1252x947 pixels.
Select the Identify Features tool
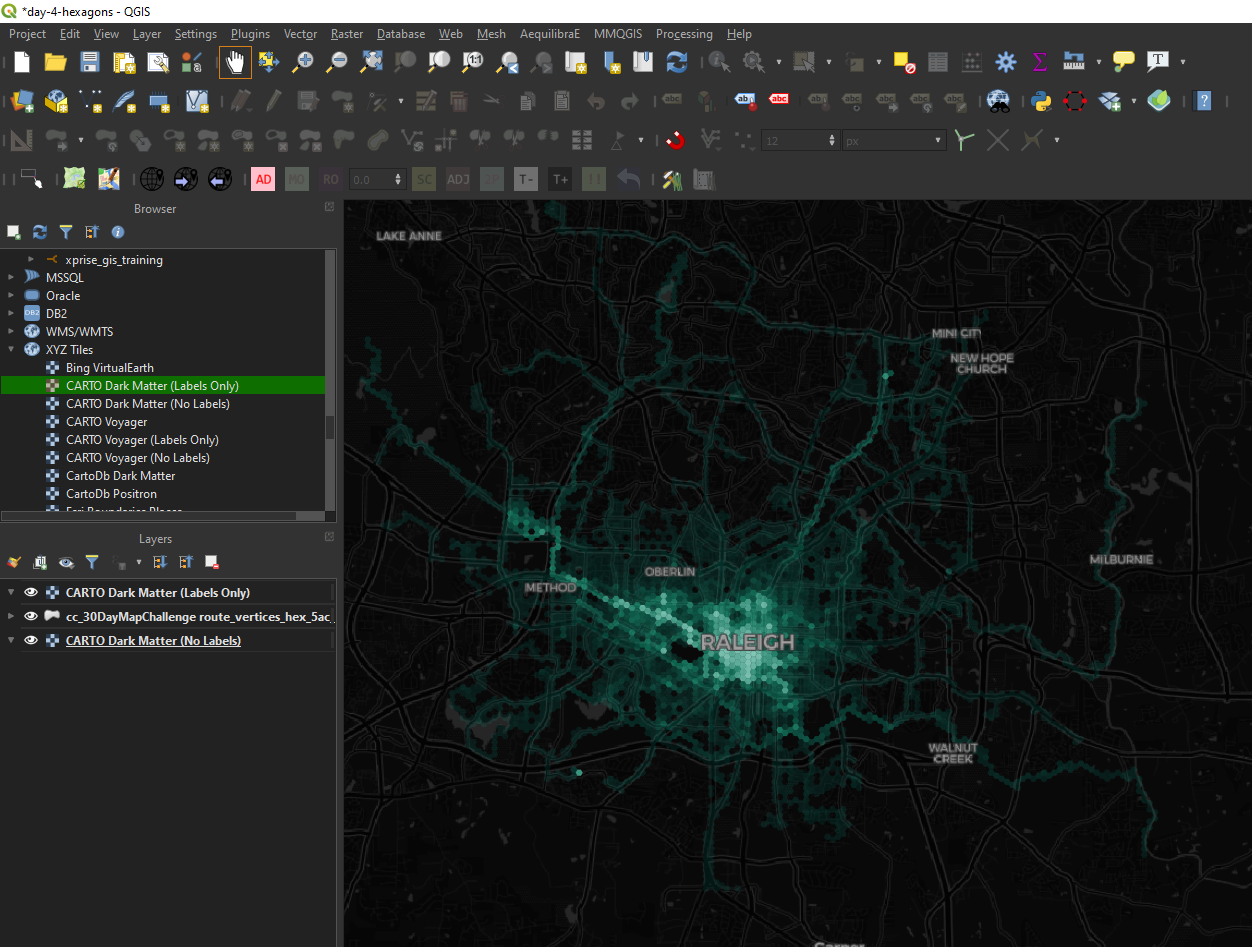pyautogui.click(x=718, y=61)
